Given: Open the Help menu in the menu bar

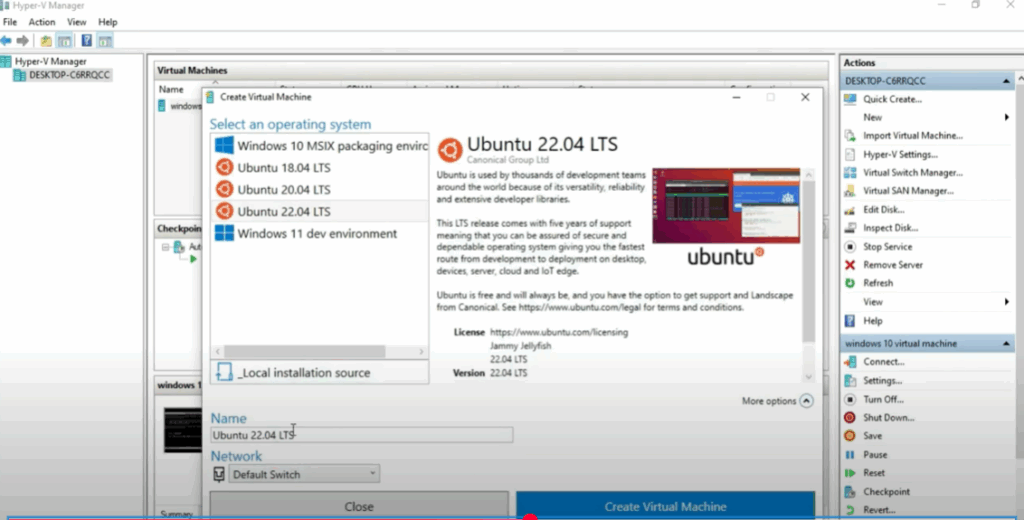Looking at the screenshot, I should pyautogui.click(x=108, y=22).
